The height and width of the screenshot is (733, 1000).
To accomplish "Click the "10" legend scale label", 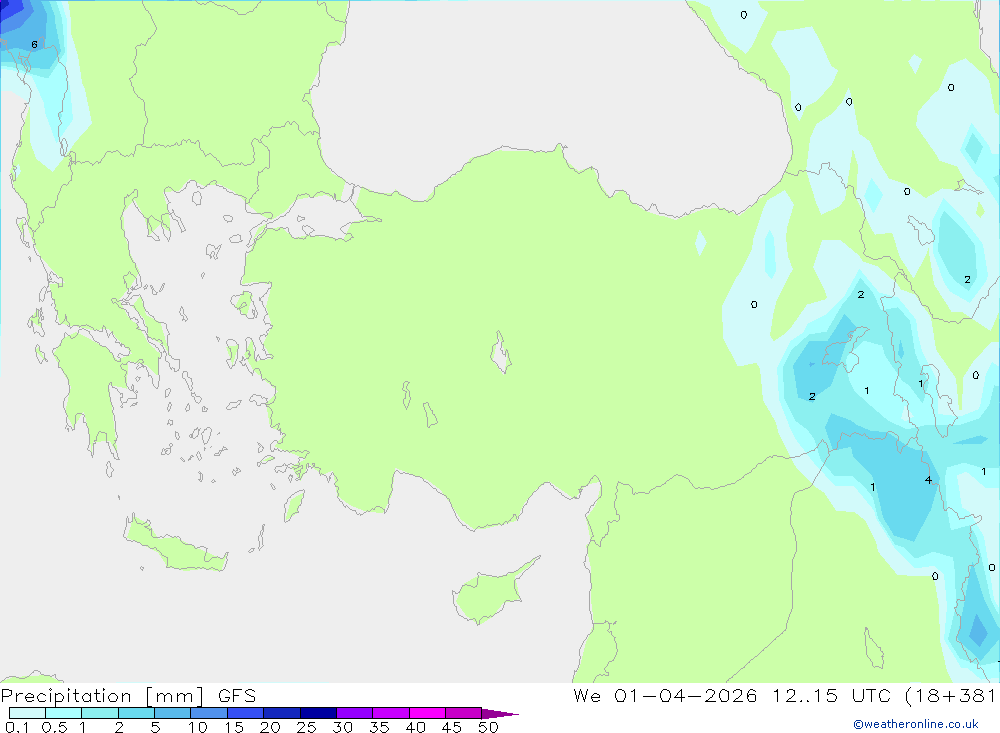I will click(x=198, y=727).
